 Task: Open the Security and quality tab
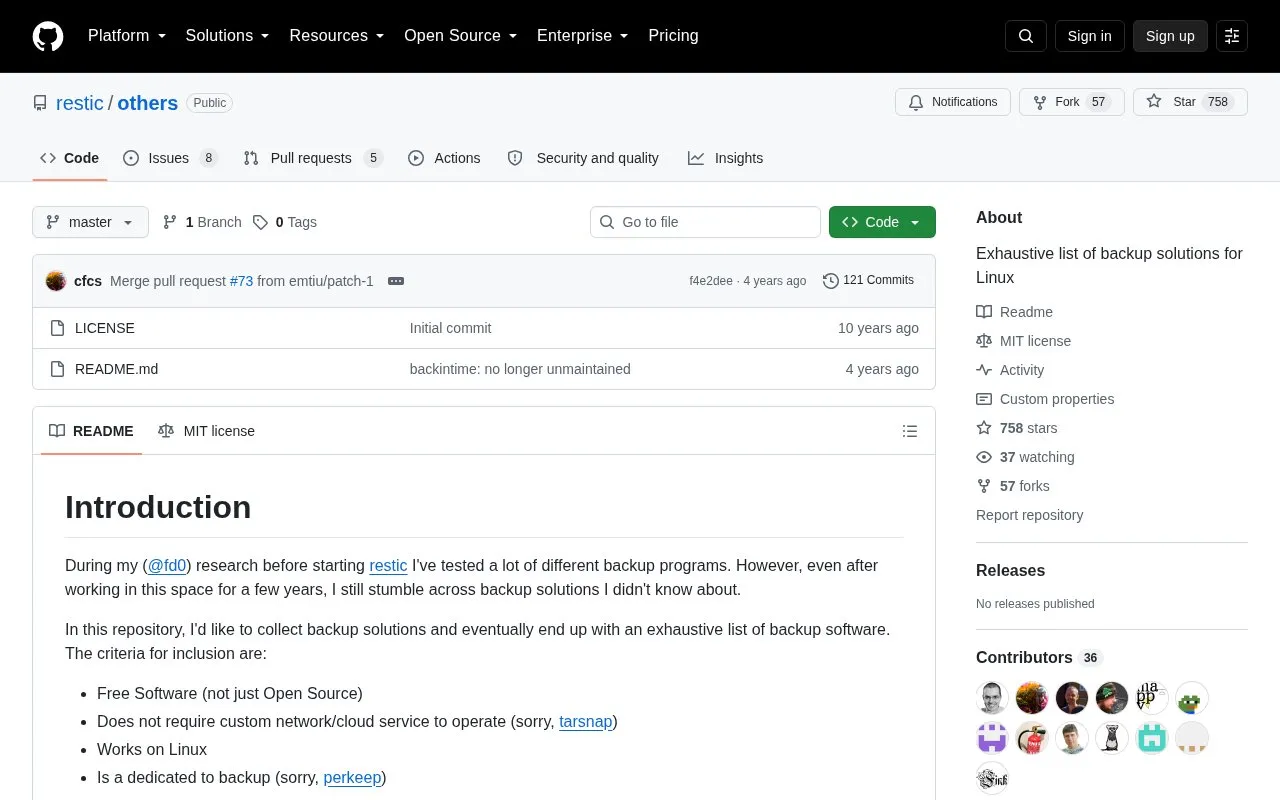[583, 158]
